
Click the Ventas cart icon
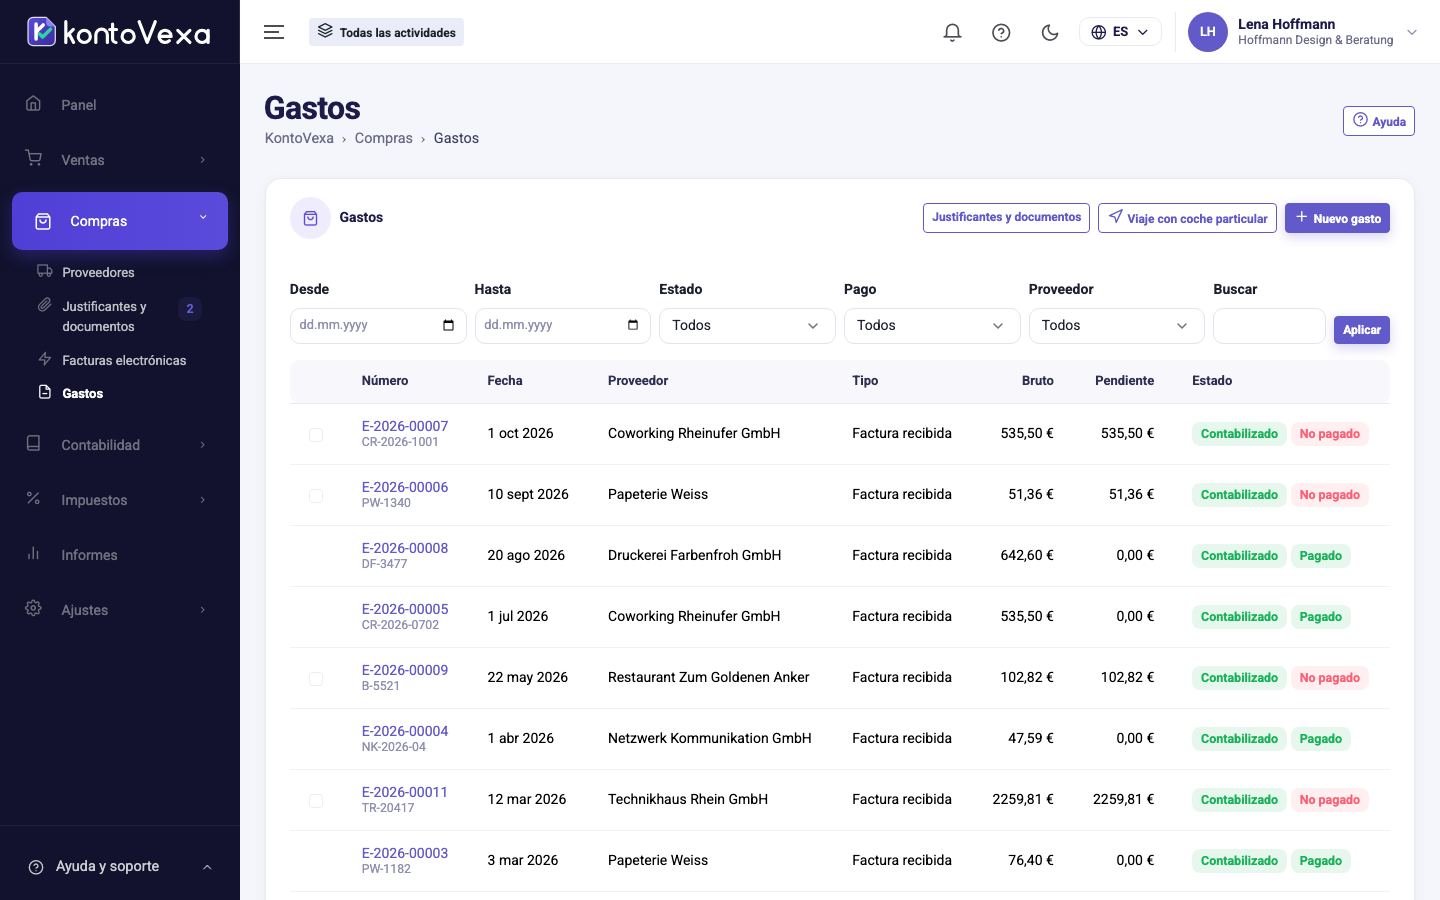click(33, 158)
